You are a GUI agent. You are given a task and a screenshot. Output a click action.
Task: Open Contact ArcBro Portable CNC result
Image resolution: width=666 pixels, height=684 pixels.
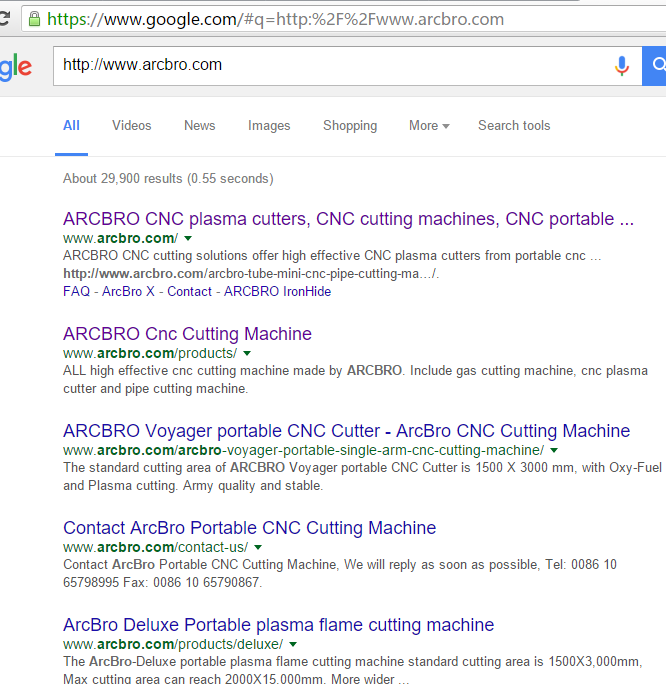click(249, 528)
